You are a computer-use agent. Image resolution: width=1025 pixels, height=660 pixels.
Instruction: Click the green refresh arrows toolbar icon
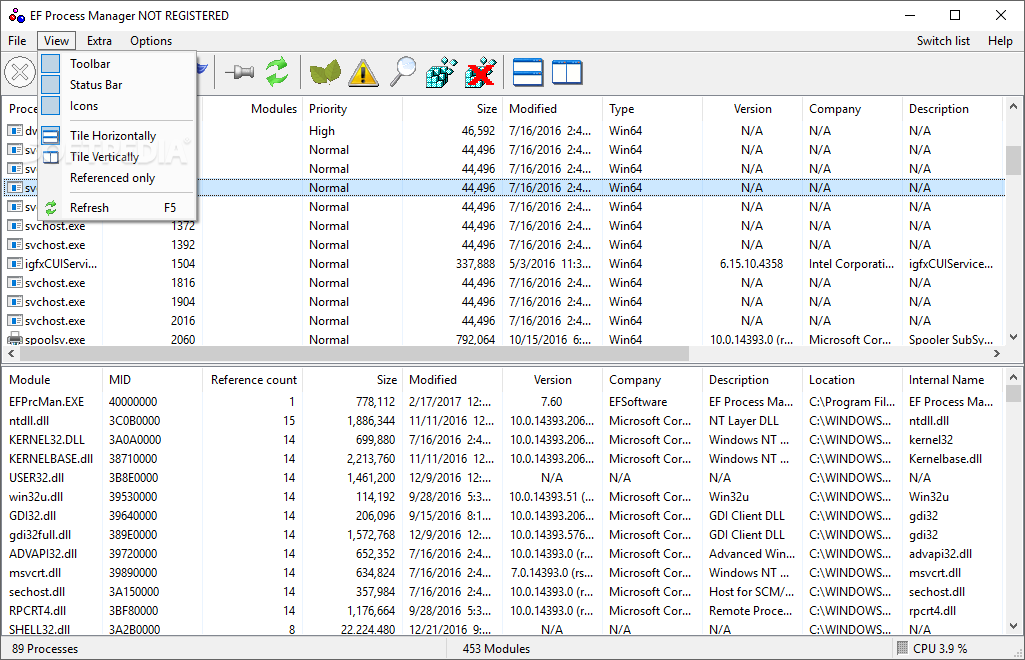tap(277, 72)
